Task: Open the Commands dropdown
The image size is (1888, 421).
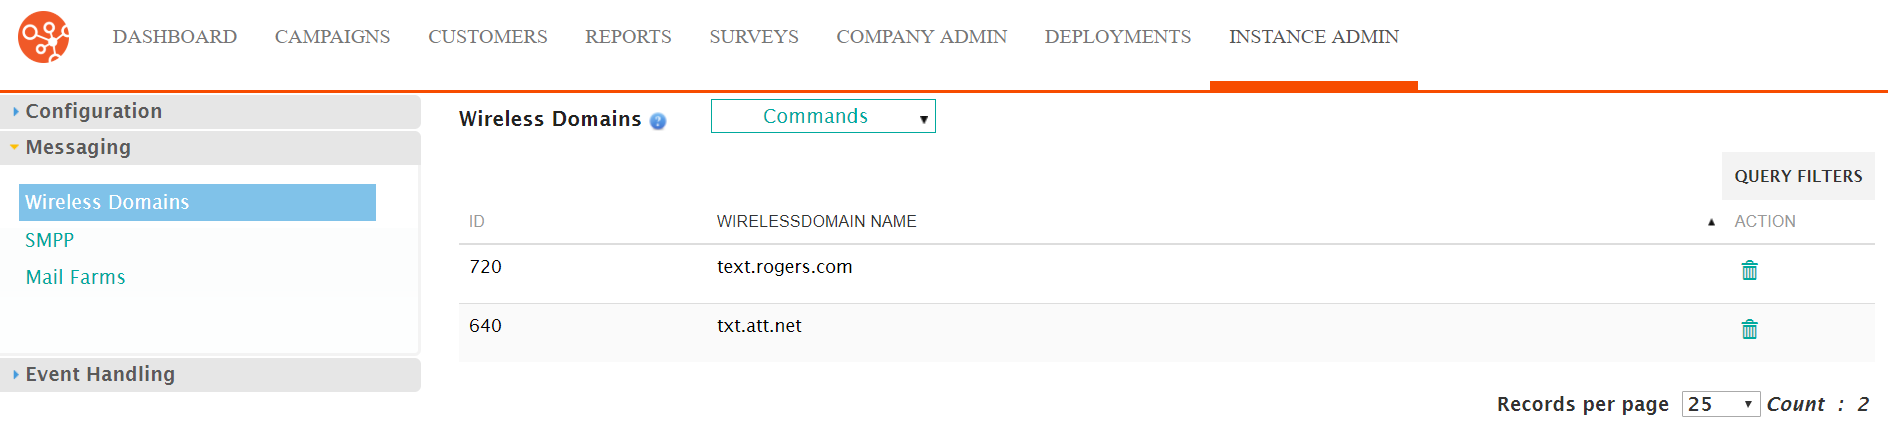Action: coord(823,116)
